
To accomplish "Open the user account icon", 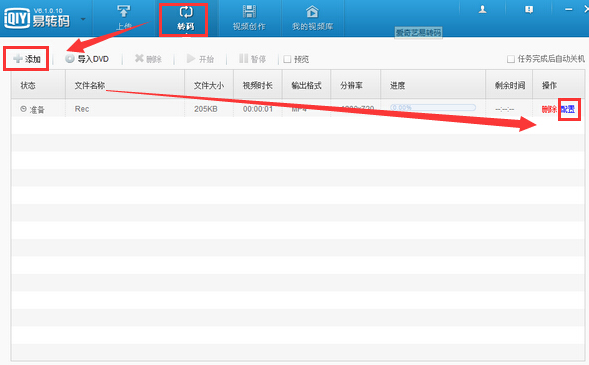I will pyautogui.click(x=482, y=10).
